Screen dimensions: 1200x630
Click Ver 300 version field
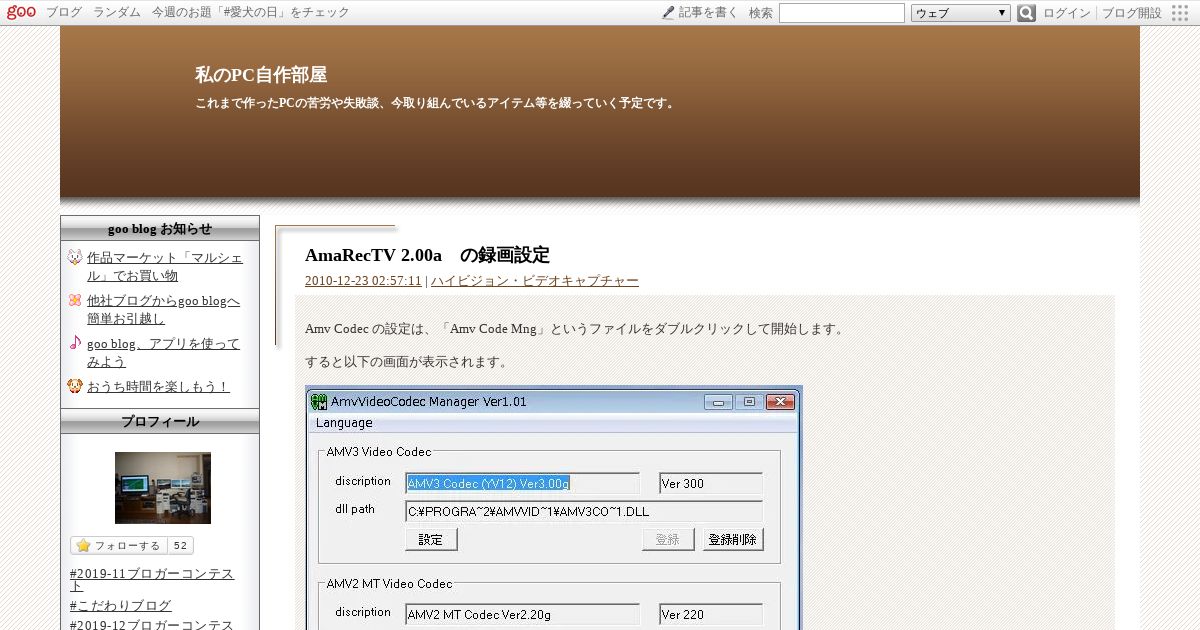pyautogui.click(x=711, y=483)
